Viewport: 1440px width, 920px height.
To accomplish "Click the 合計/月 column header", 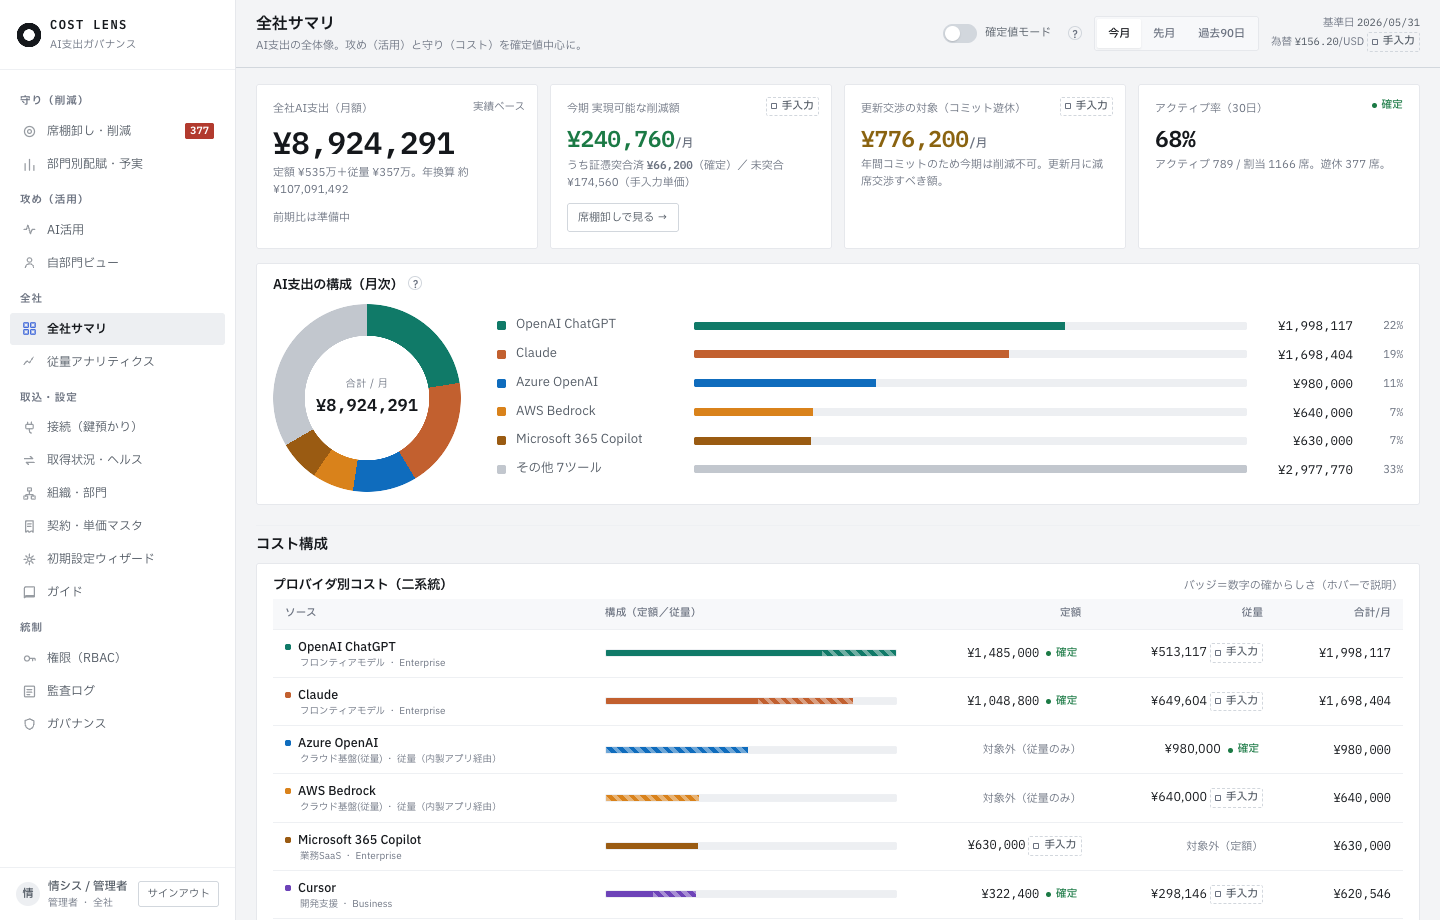I will [1372, 612].
